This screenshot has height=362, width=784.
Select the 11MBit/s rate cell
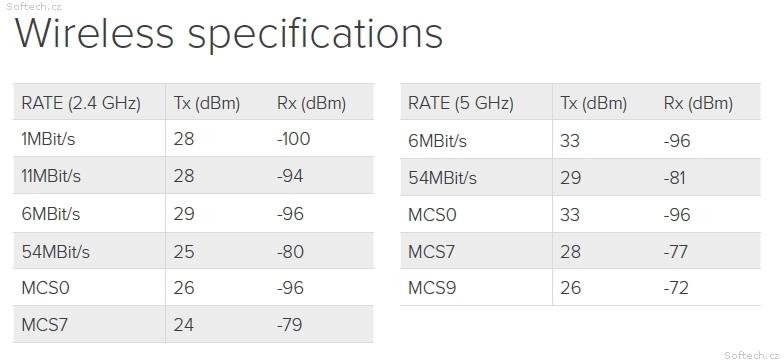coord(51,176)
